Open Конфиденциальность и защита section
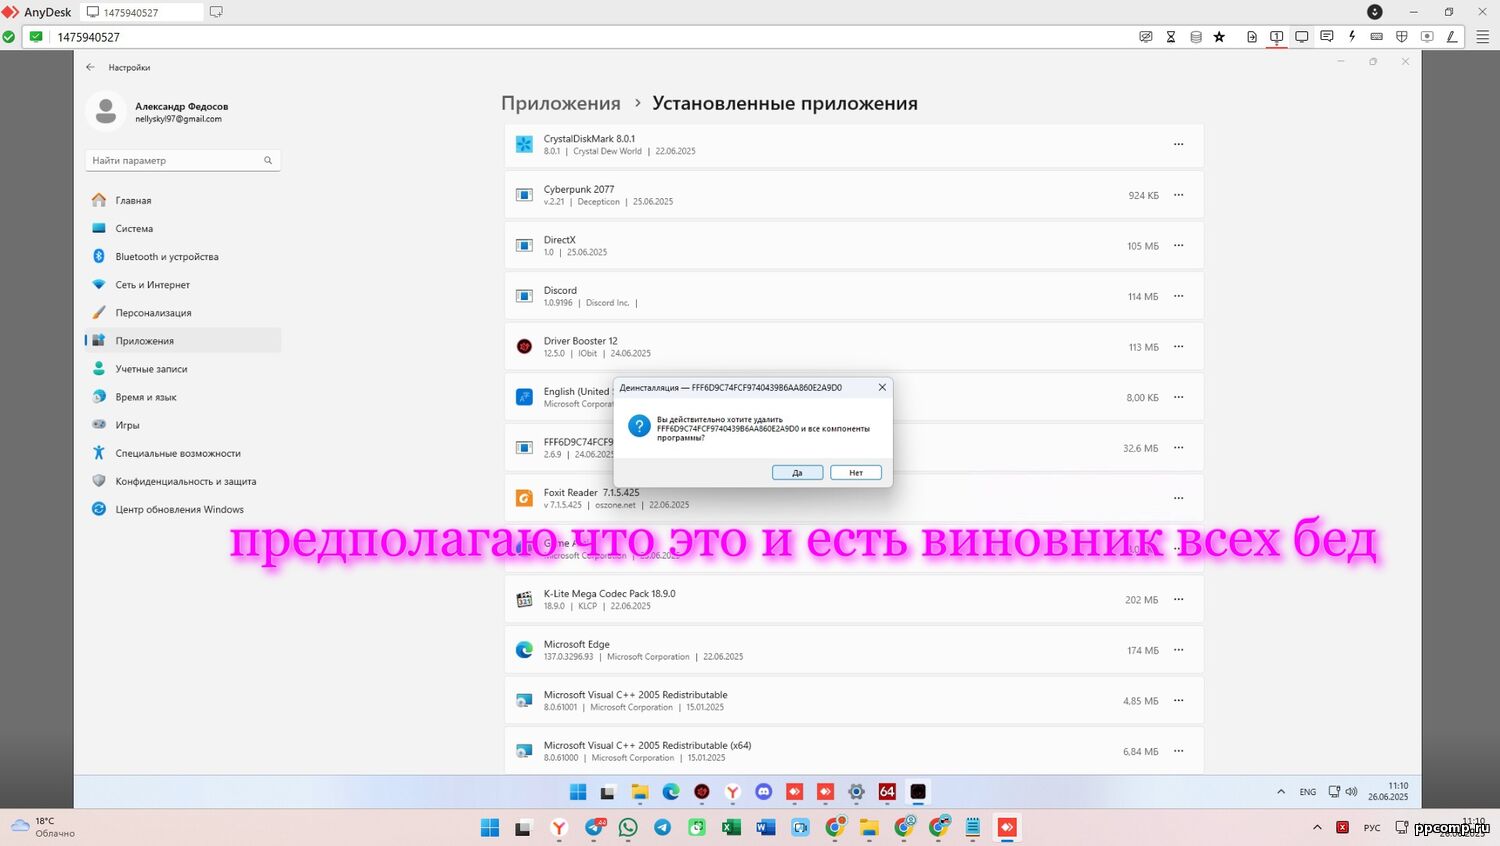Viewport: 1500px width, 846px height. coord(183,480)
